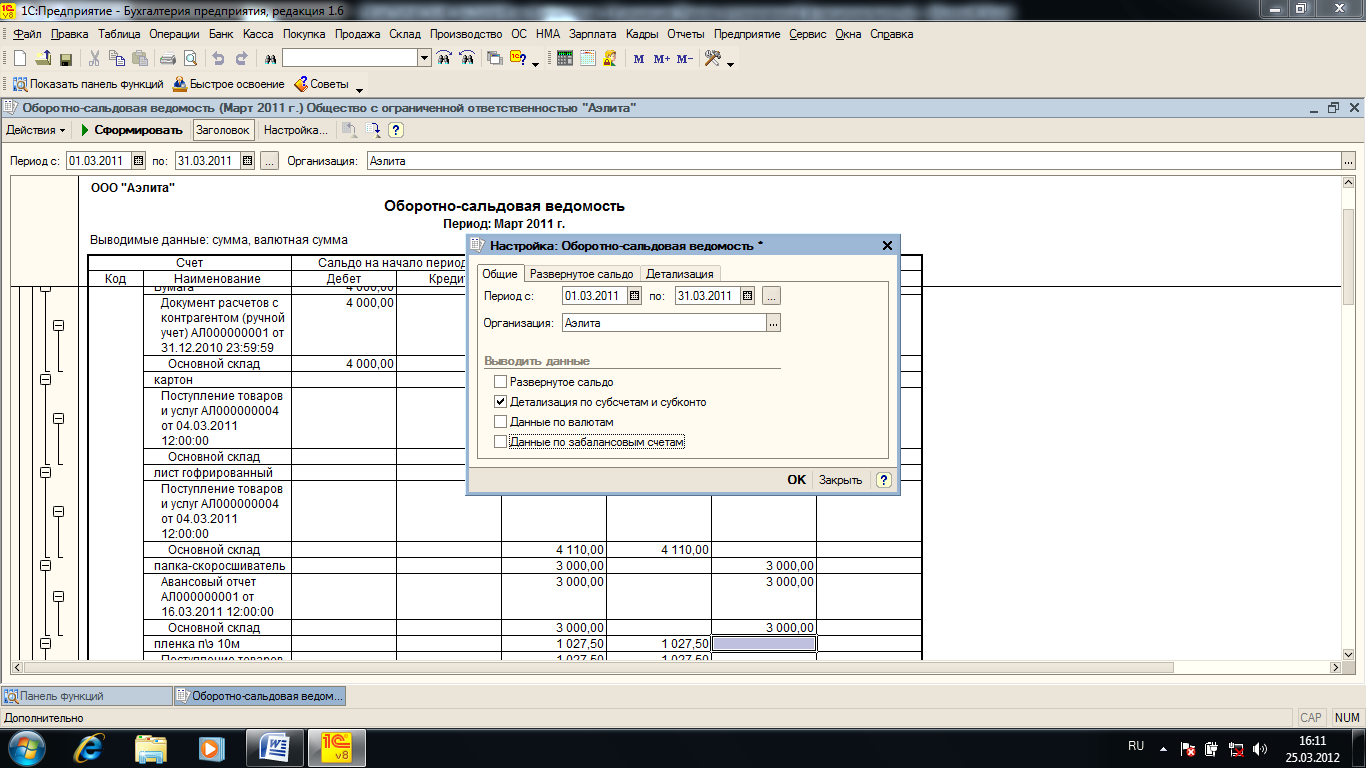The image size is (1366, 768).
Task: Open calendar for main window start date 01.03.2011
Action: pos(139,160)
